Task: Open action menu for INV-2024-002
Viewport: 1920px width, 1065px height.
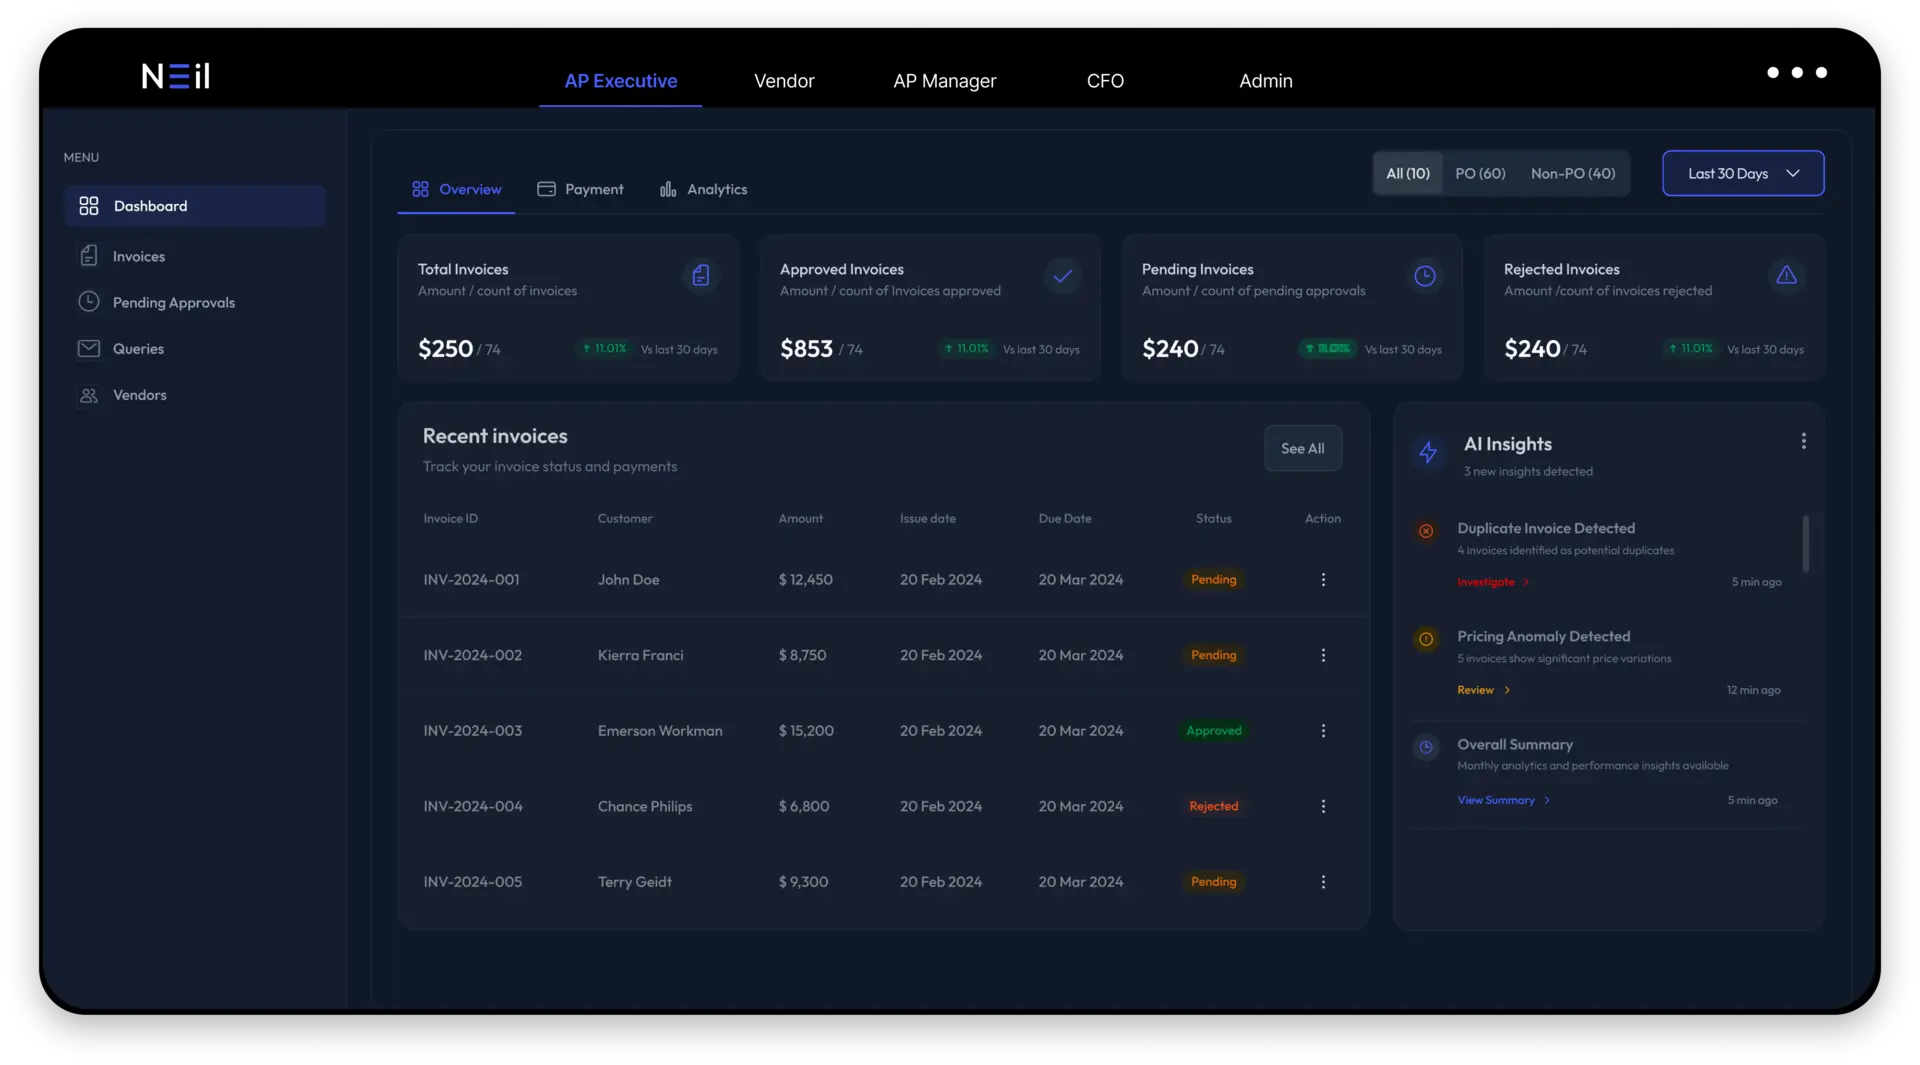Action: pos(1323,655)
